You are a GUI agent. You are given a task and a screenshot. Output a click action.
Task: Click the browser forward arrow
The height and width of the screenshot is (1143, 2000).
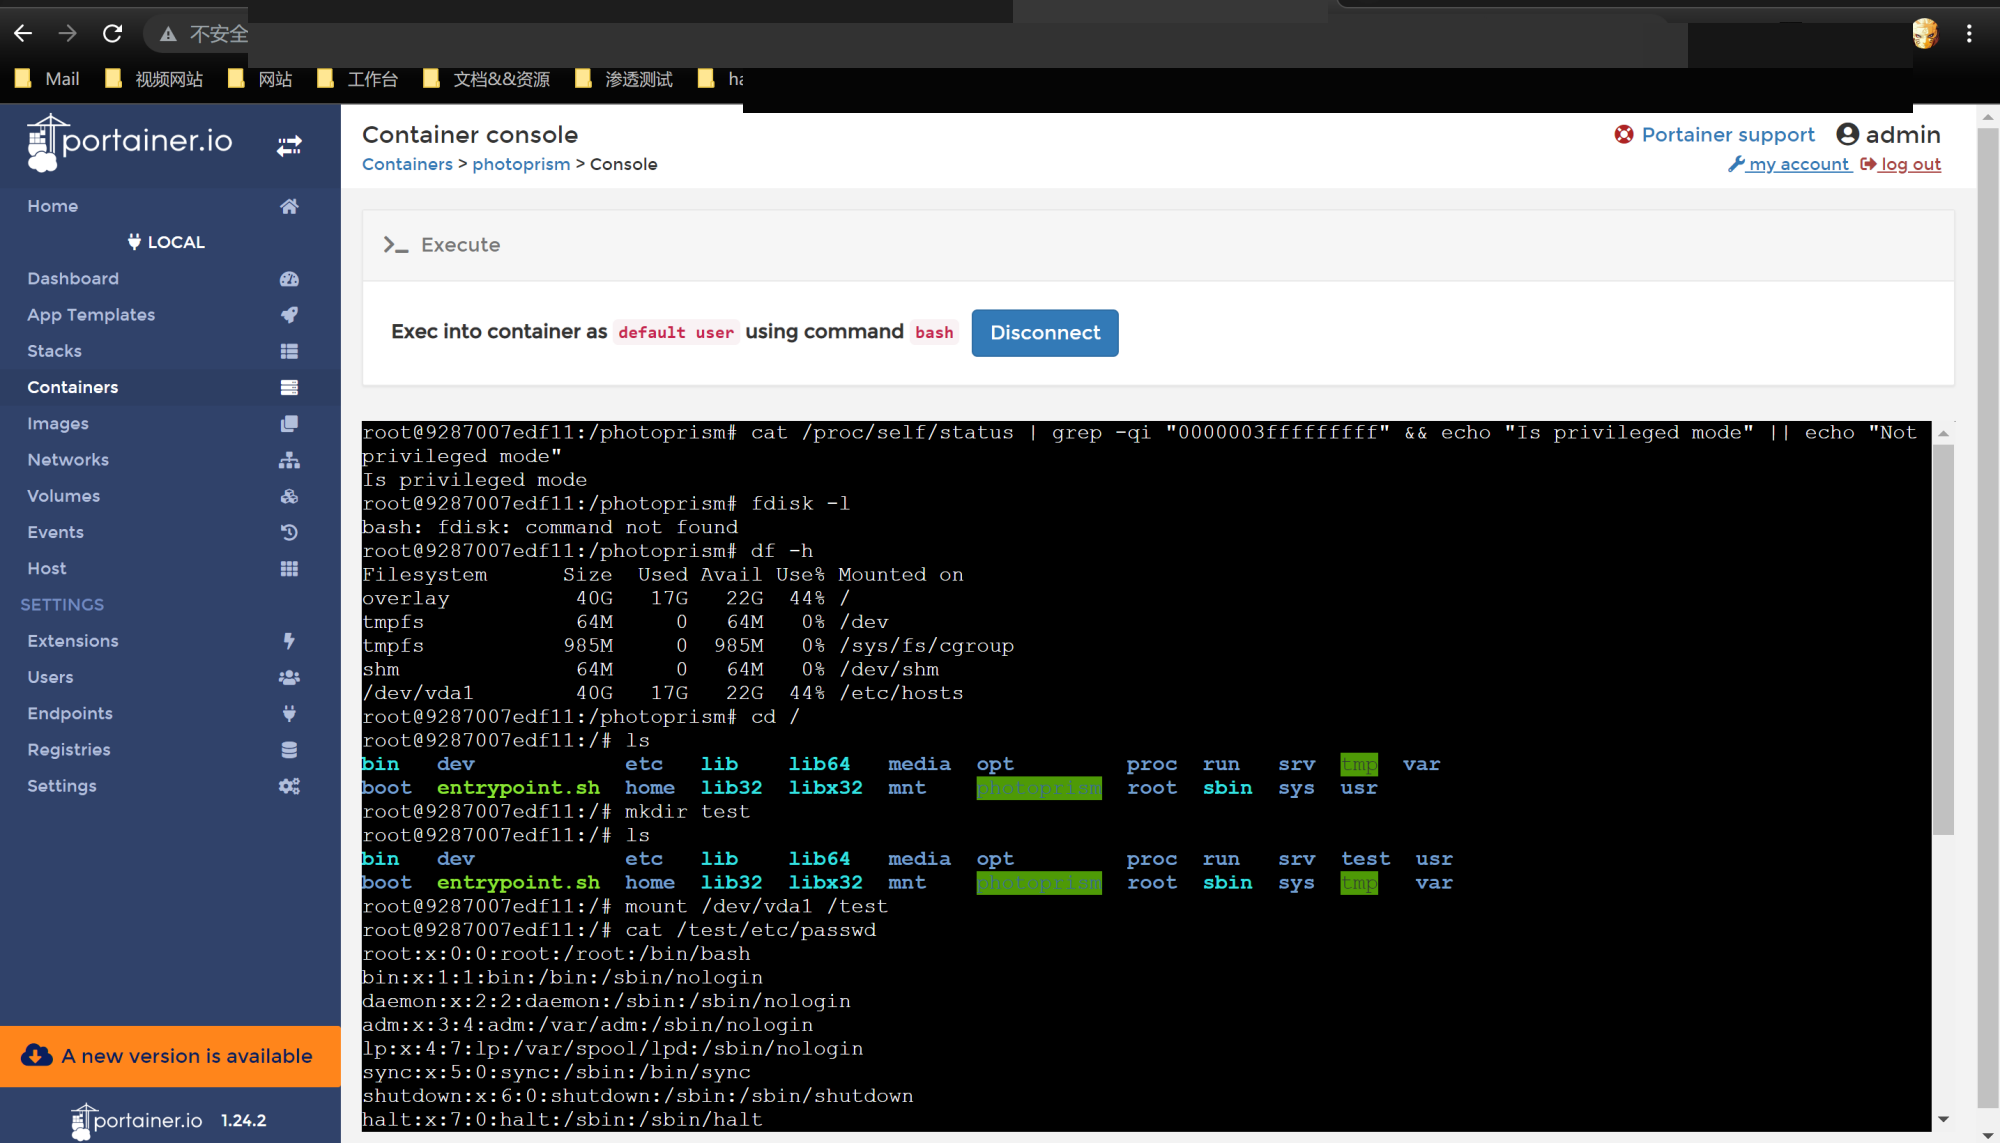(x=68, y=34)
